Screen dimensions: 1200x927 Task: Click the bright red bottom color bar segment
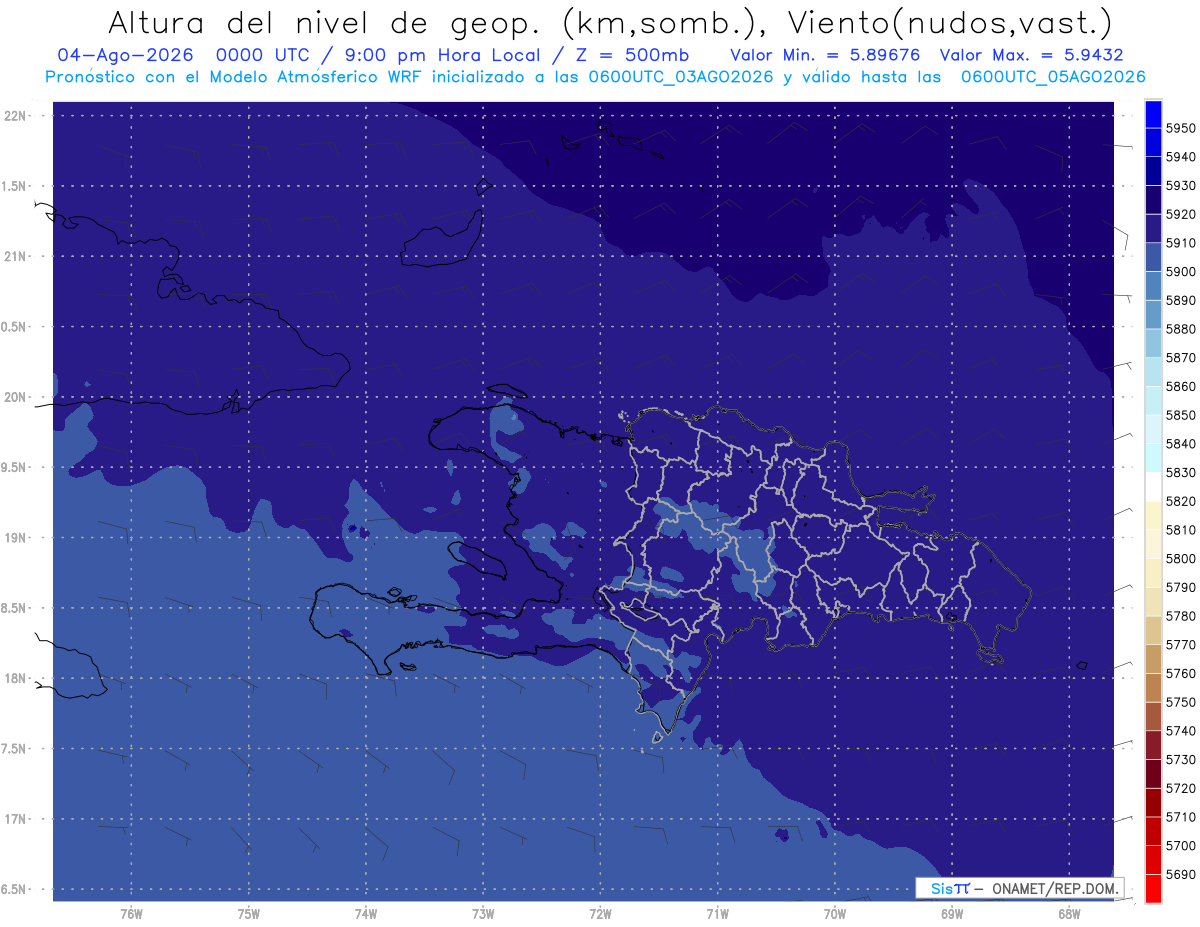[1152, 888]
